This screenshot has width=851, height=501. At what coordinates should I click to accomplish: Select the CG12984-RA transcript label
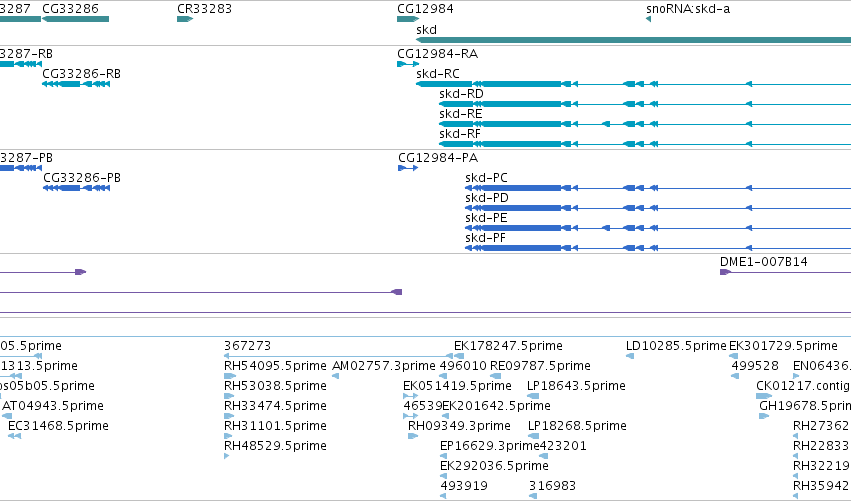click(x=438, y=54)
